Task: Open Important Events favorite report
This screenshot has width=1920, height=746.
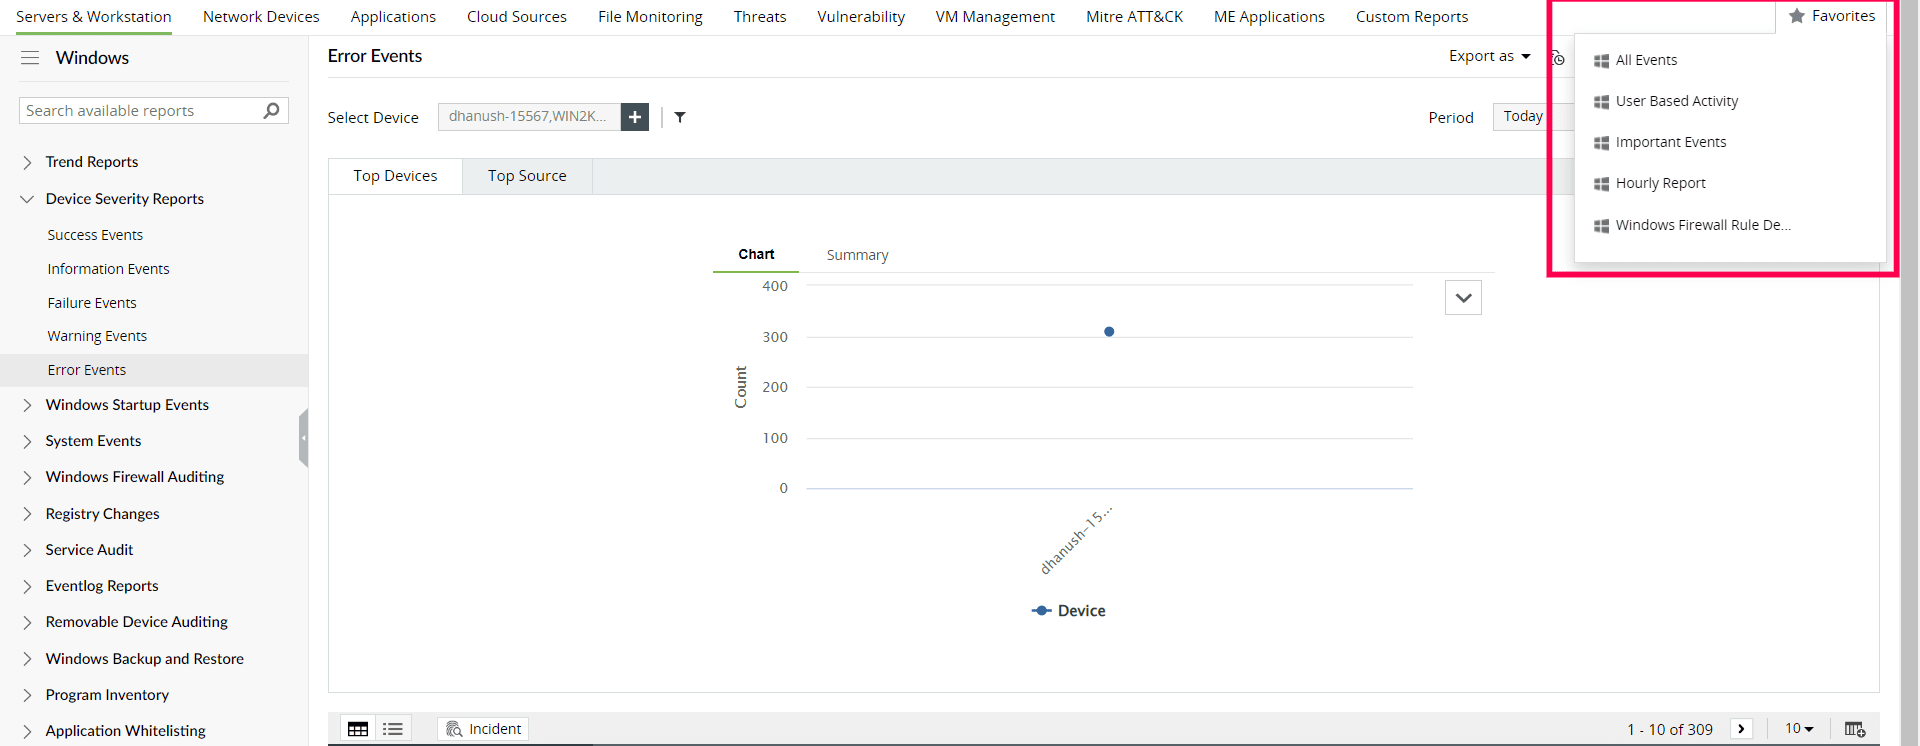Action: tap(1670, 142)
